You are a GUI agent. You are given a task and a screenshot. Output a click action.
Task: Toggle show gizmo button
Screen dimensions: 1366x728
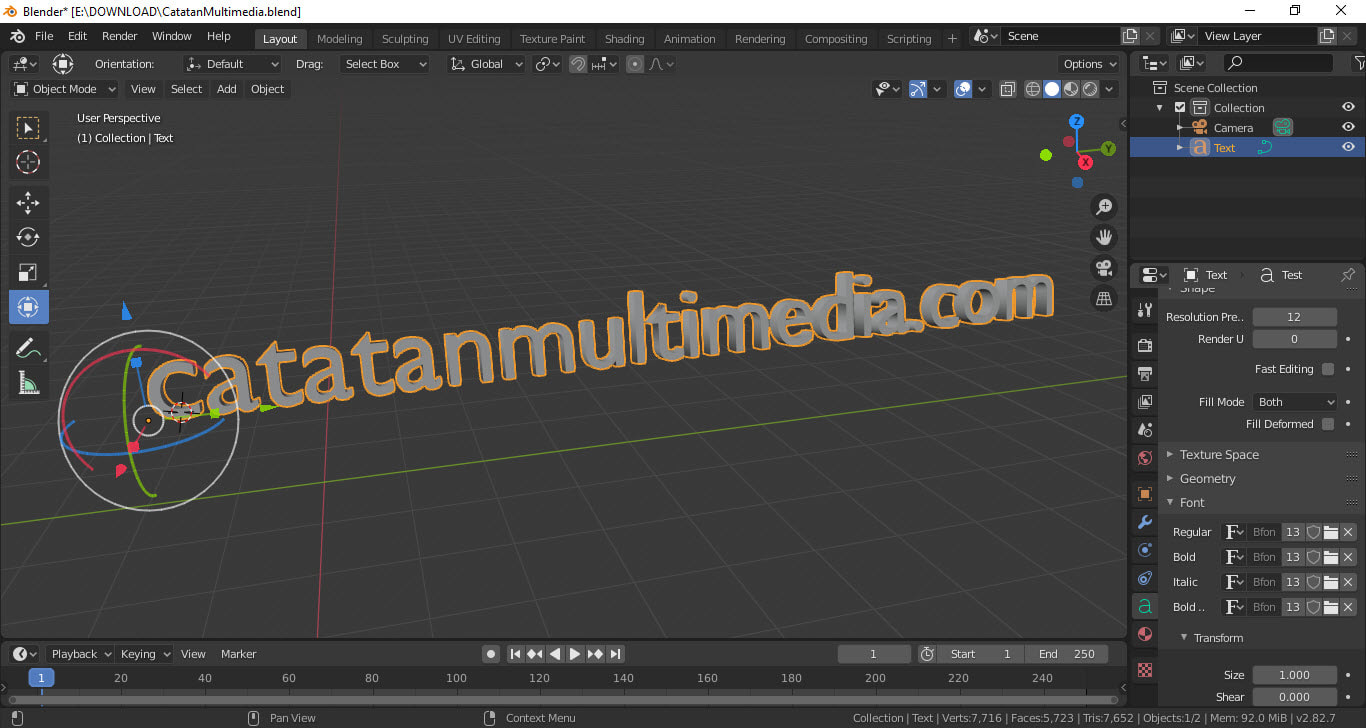(918, 89)
